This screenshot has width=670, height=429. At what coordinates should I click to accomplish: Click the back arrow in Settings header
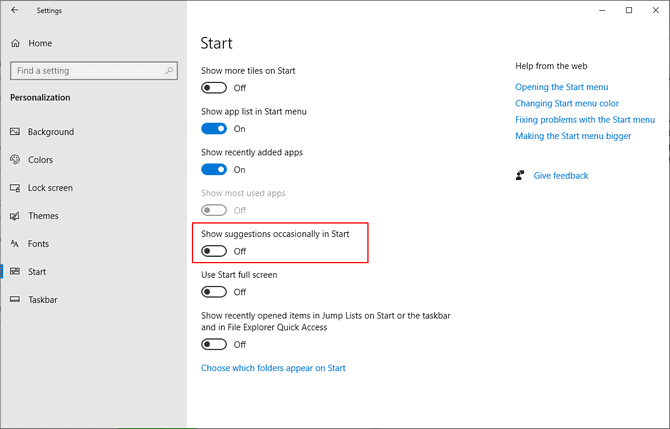14,10
